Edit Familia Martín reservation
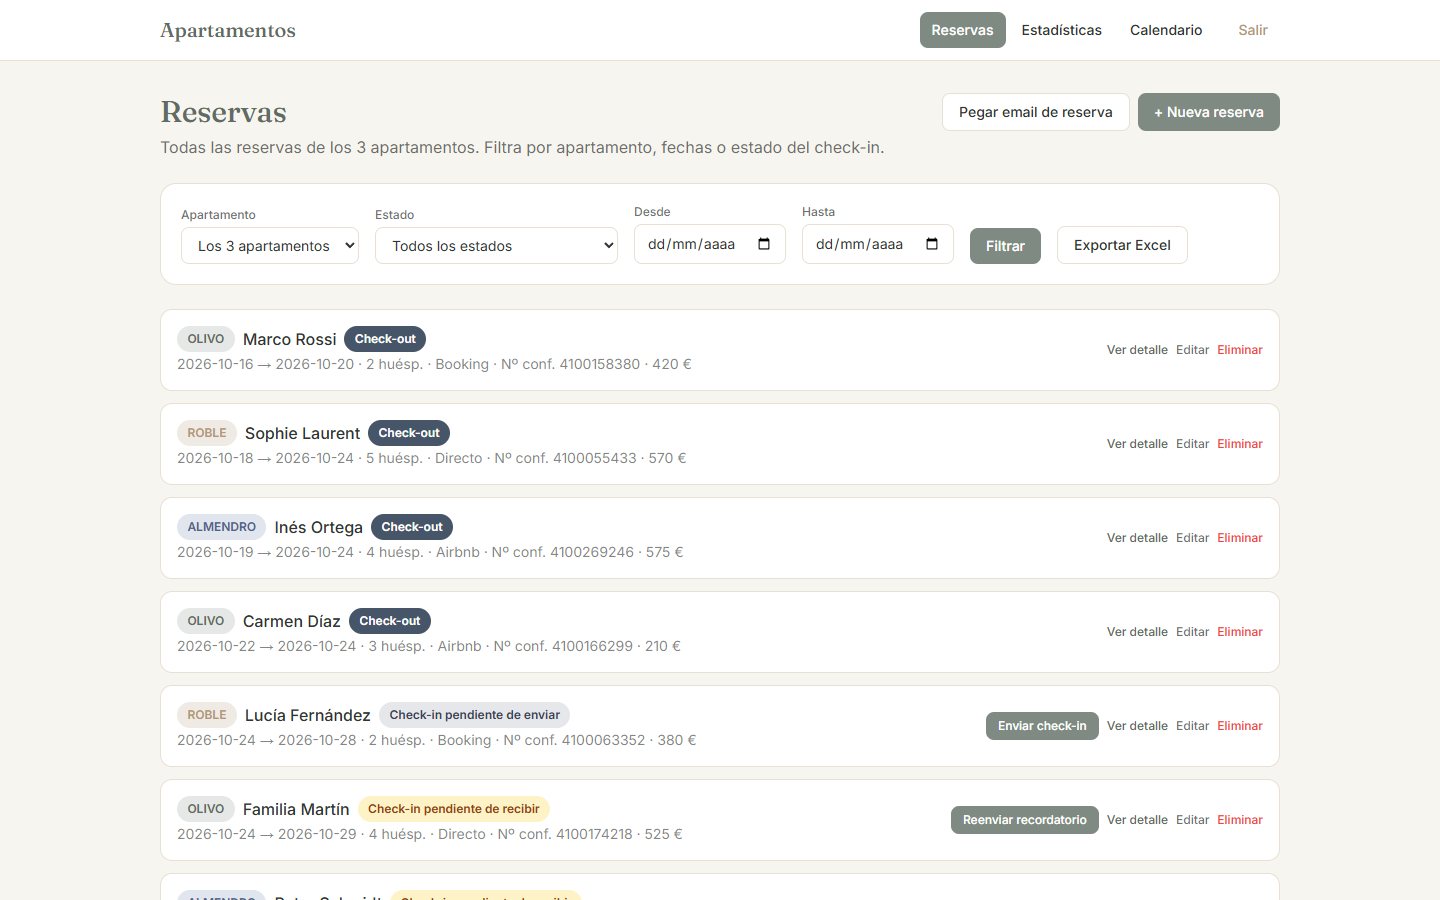The height and width of the screenshot is (900, 1440). point(1192,820)
